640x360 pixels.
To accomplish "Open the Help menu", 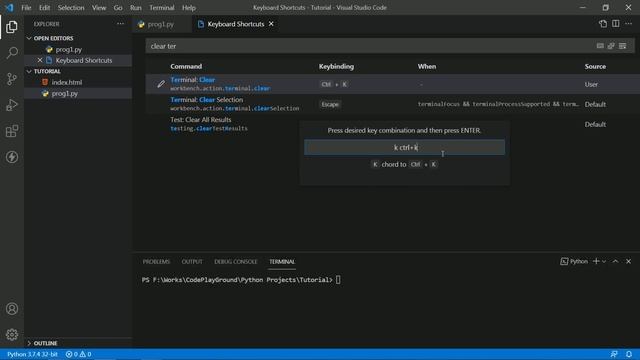I will [x=189, y=7].
